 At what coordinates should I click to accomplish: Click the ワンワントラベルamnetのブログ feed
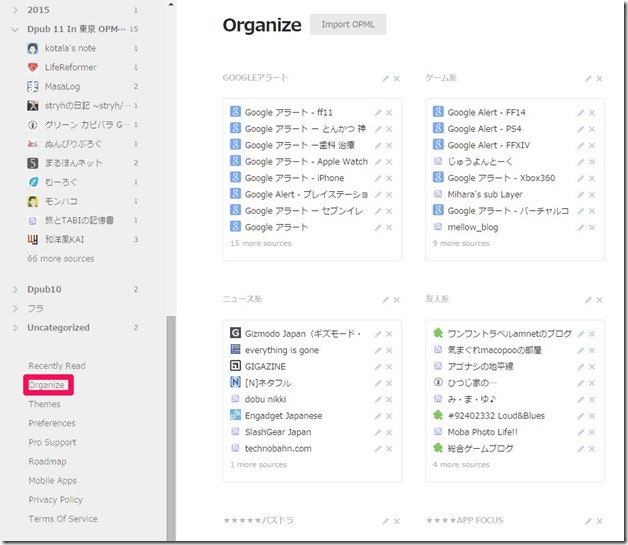point(509,334)
